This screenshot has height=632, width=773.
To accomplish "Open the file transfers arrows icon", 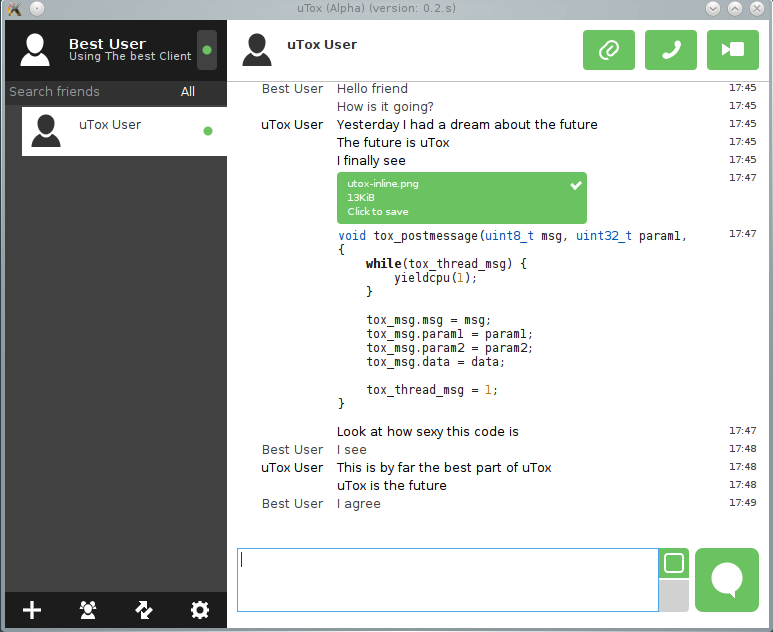I will coord(144,610).
